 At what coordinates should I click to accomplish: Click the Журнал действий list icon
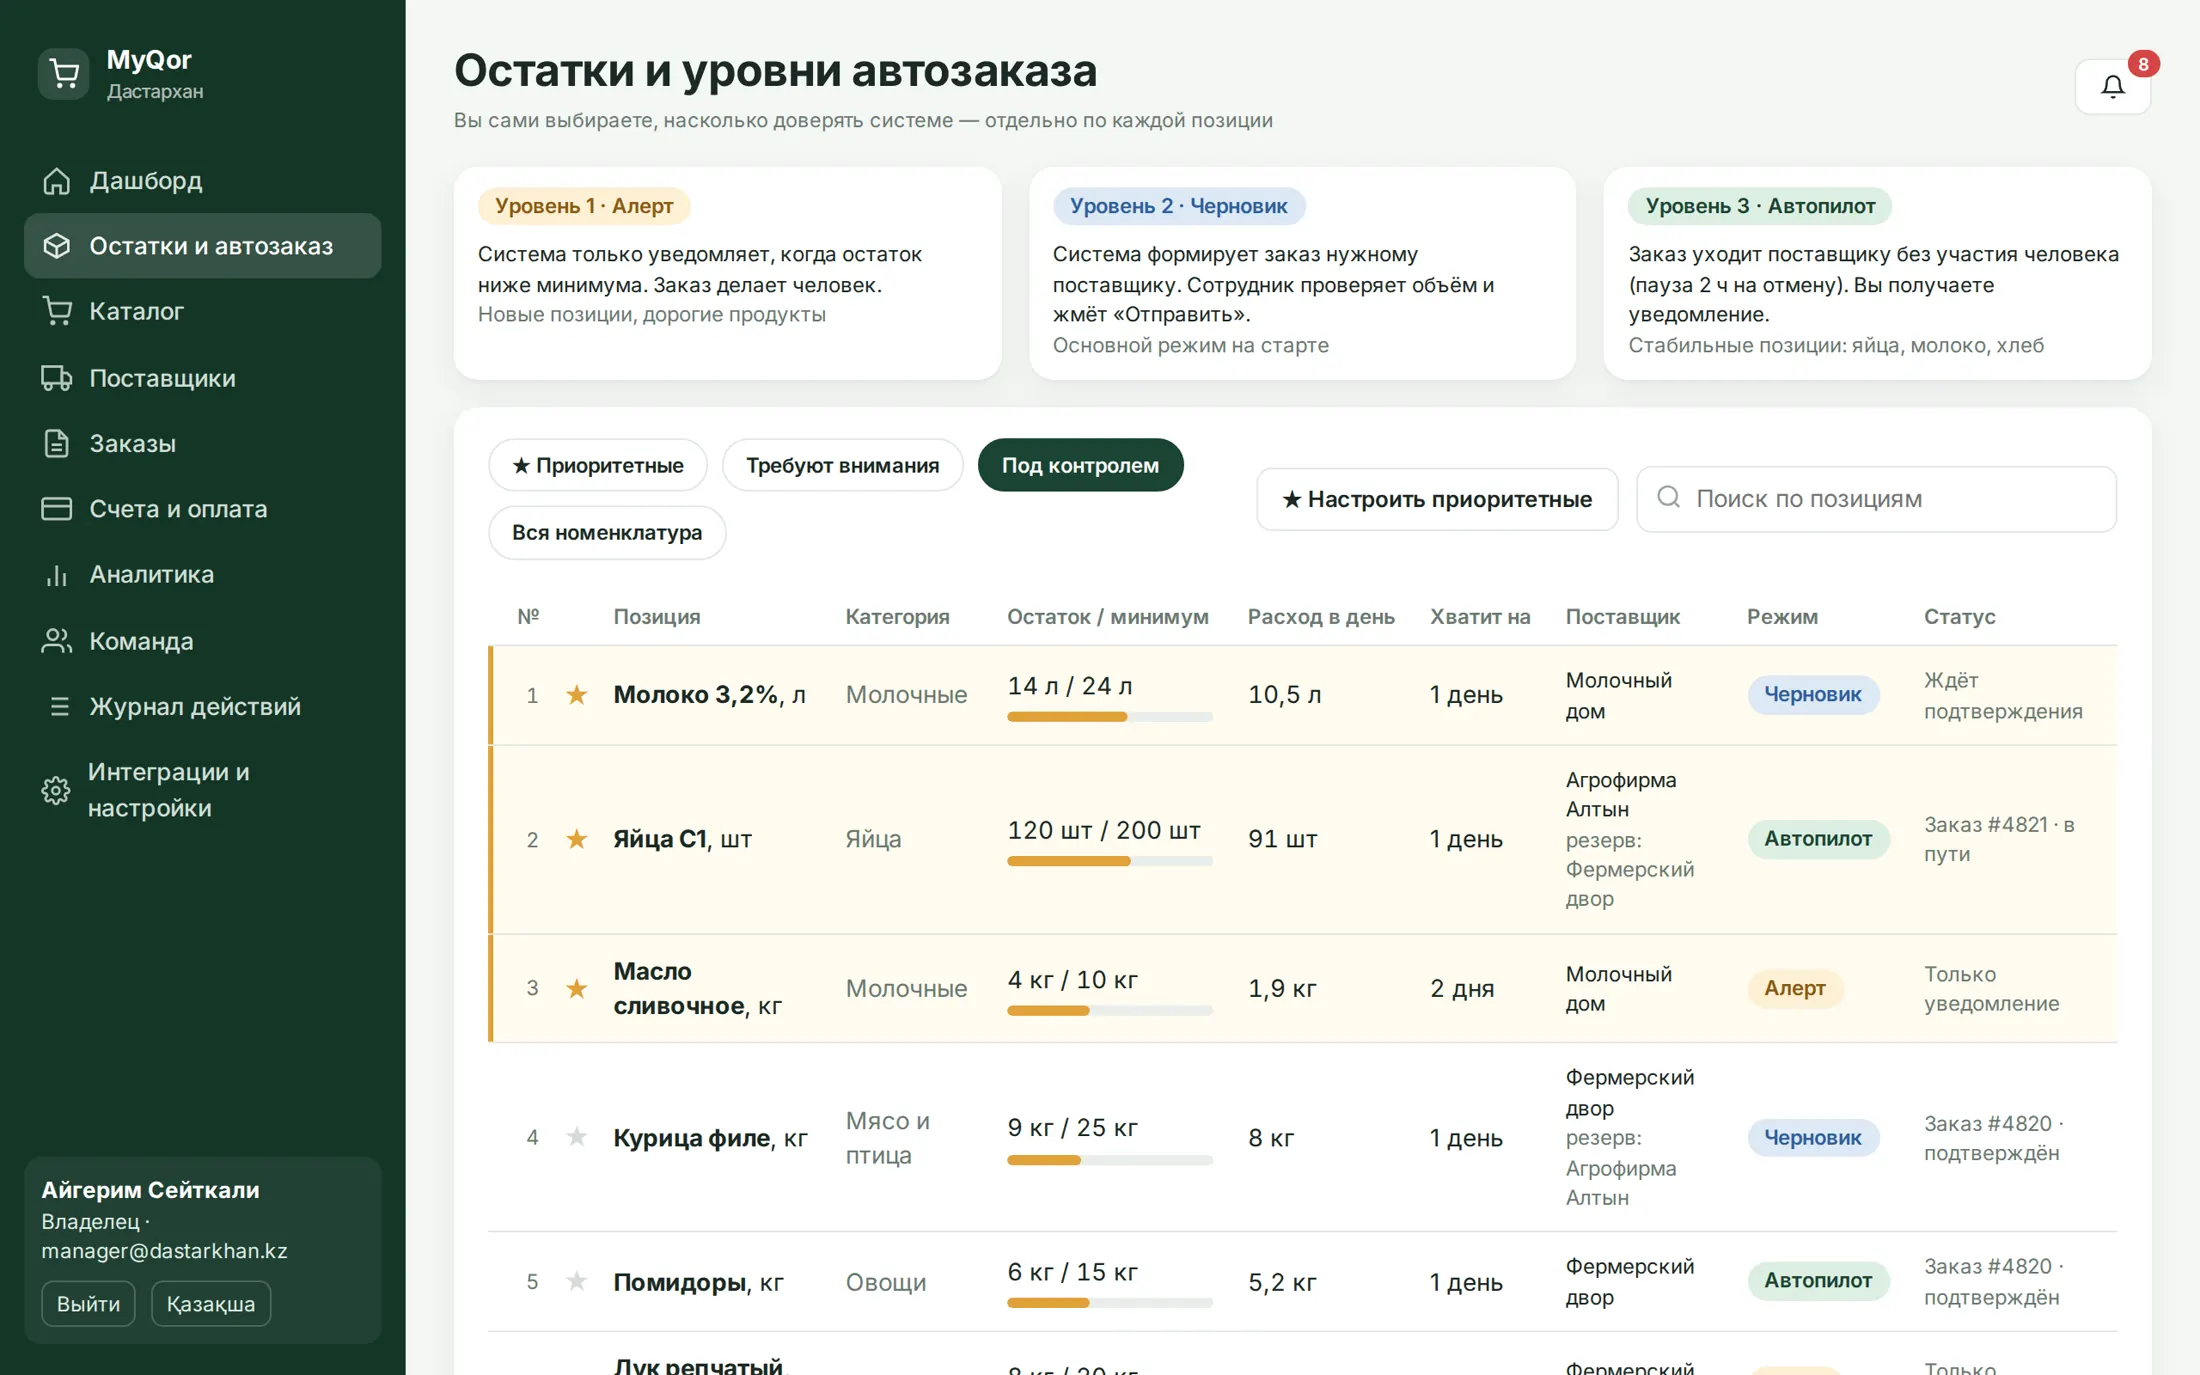(59, 706)
